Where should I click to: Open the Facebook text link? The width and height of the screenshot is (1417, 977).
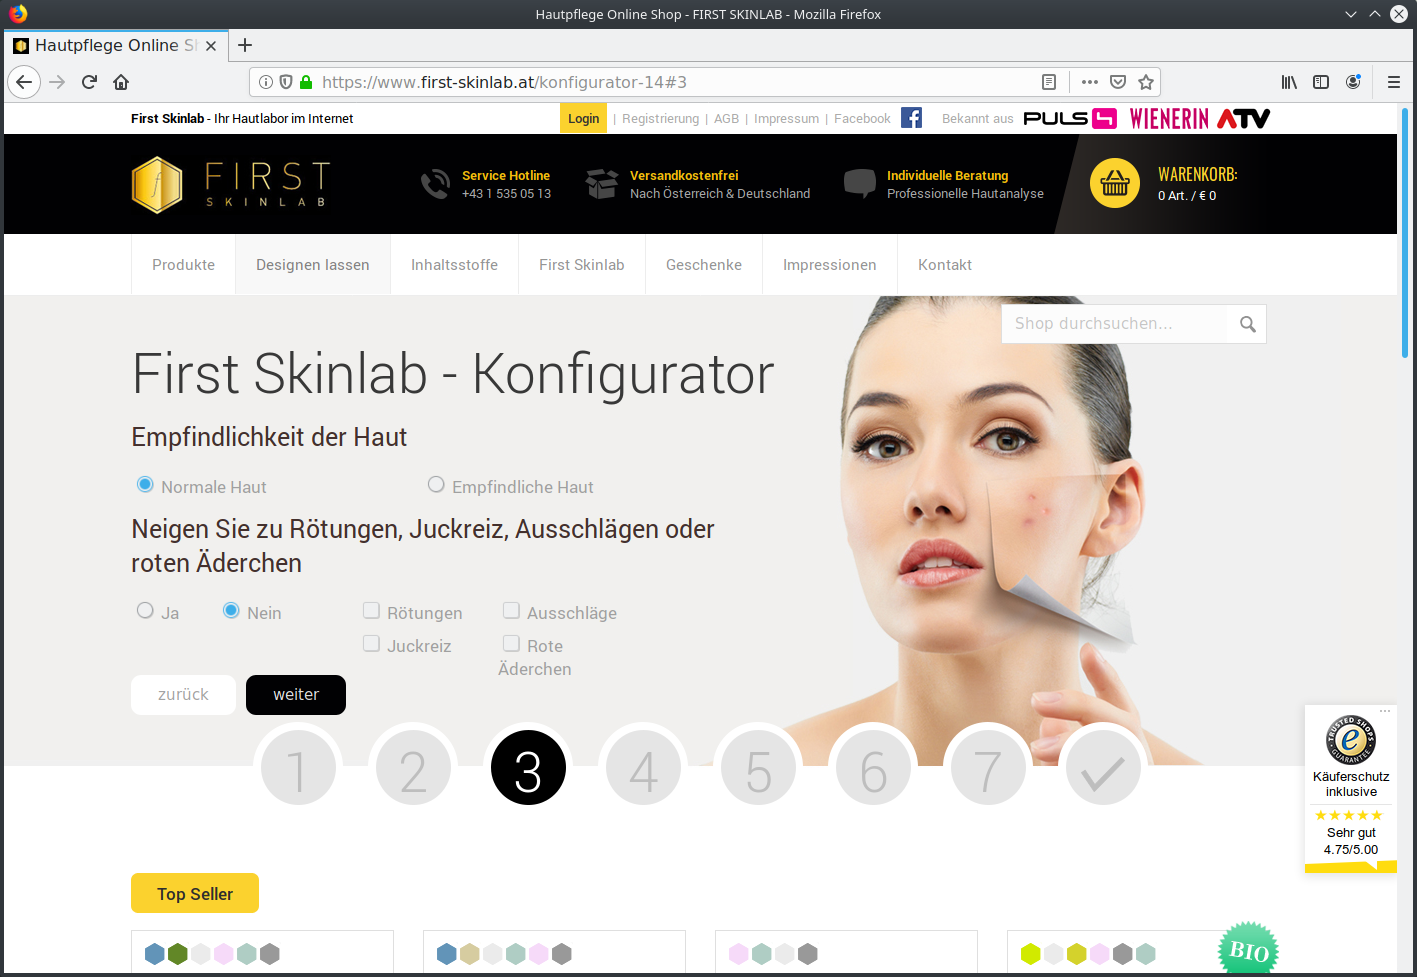pos(862,118)
